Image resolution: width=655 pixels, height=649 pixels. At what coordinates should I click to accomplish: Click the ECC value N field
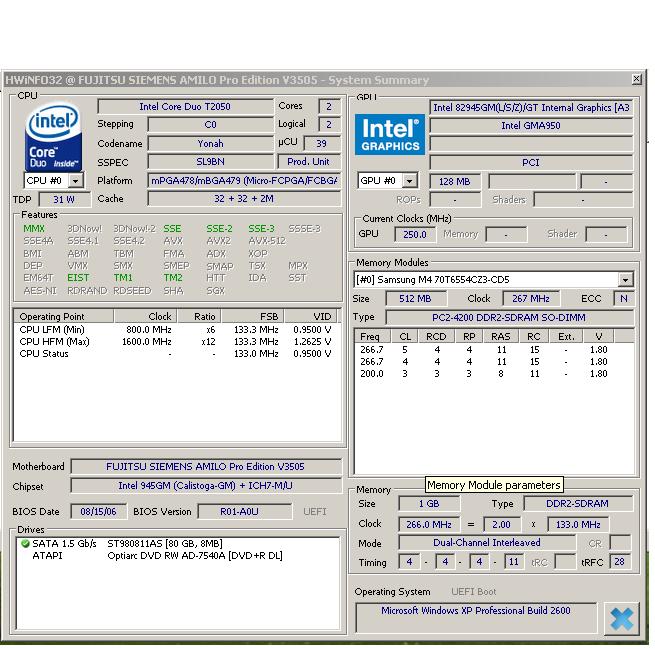624,299
